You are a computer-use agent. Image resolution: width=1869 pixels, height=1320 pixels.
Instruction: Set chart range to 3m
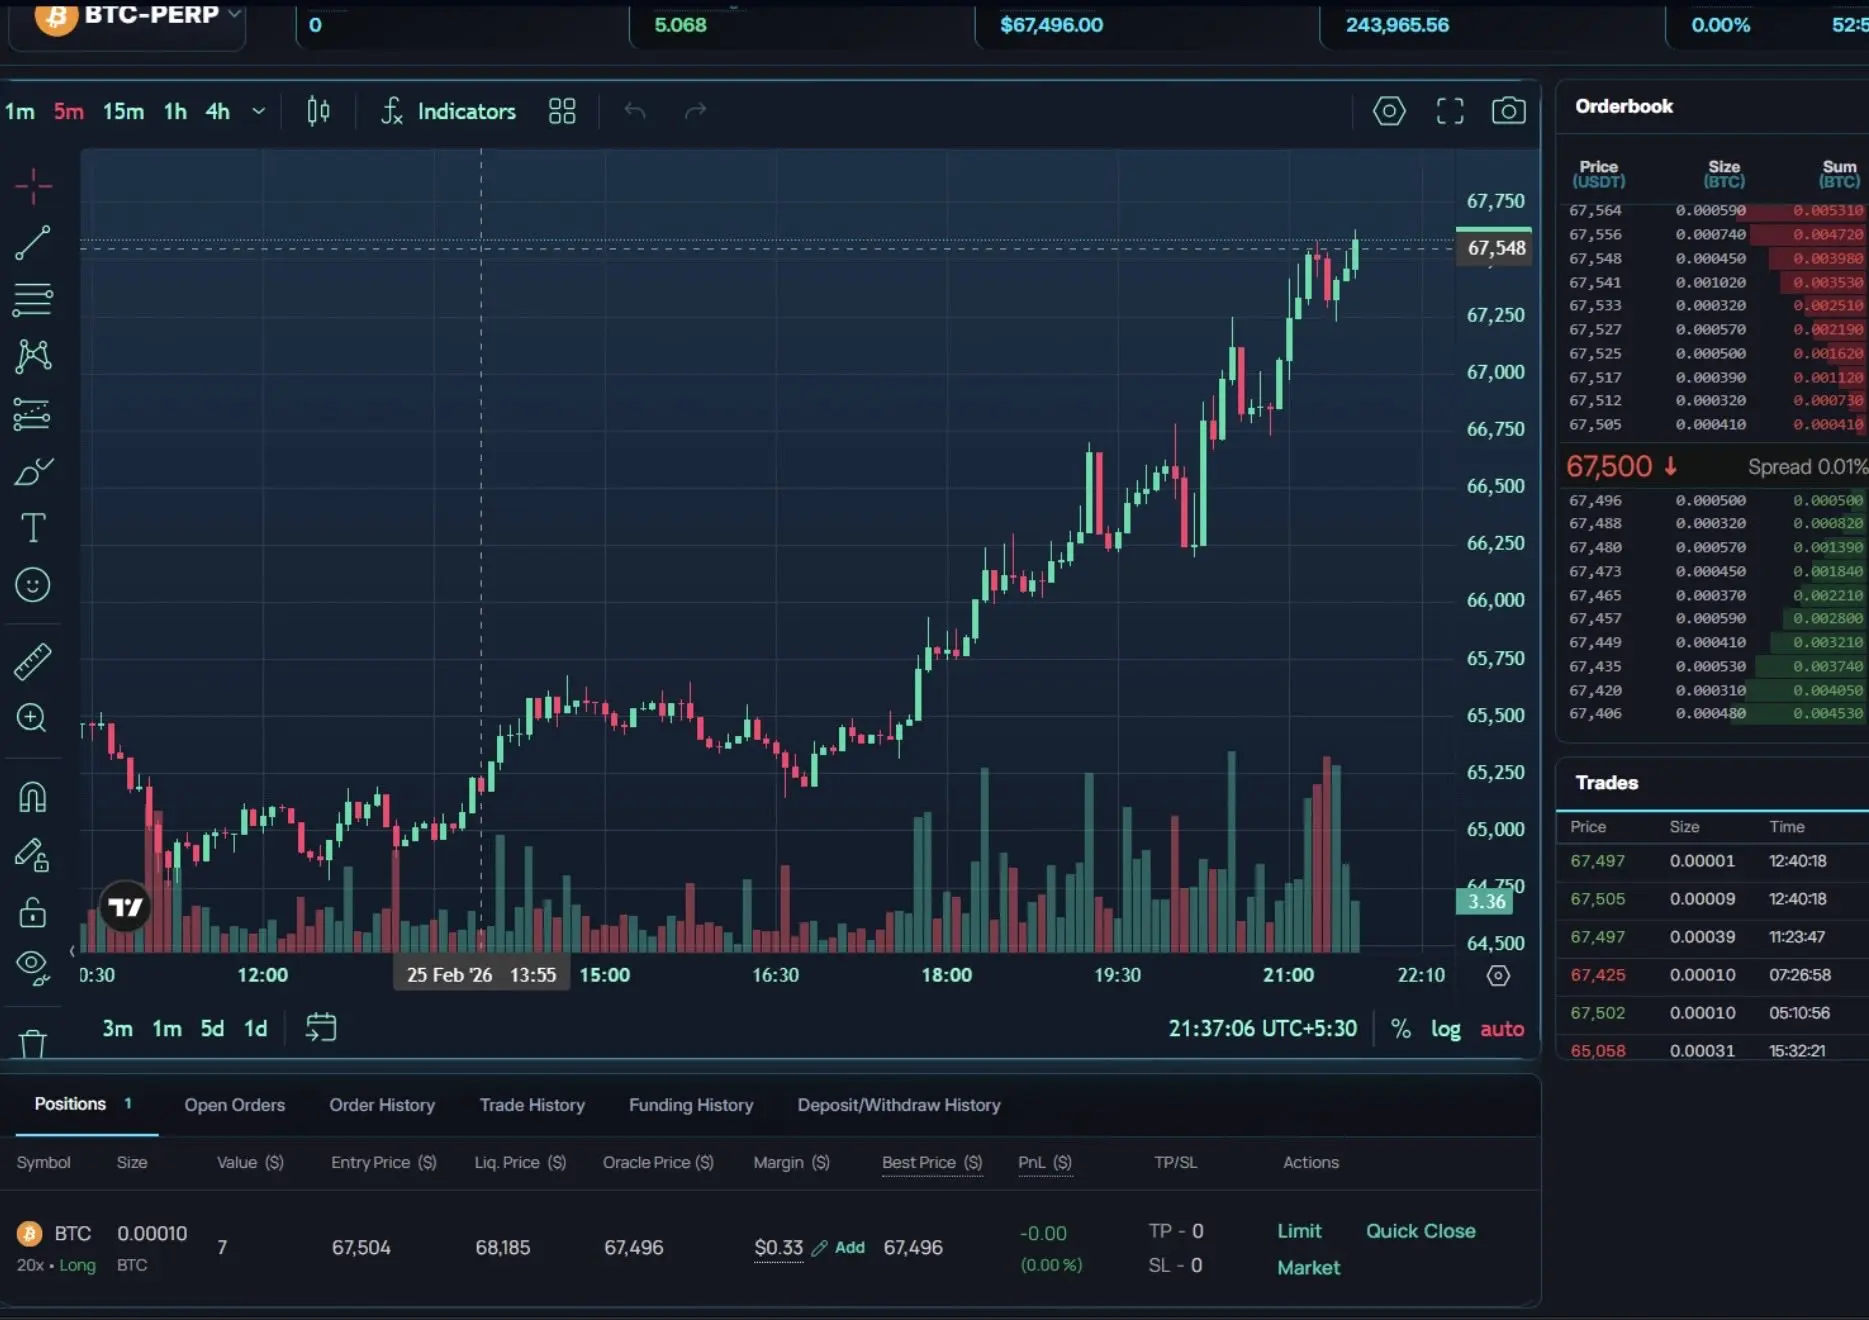117,1028
